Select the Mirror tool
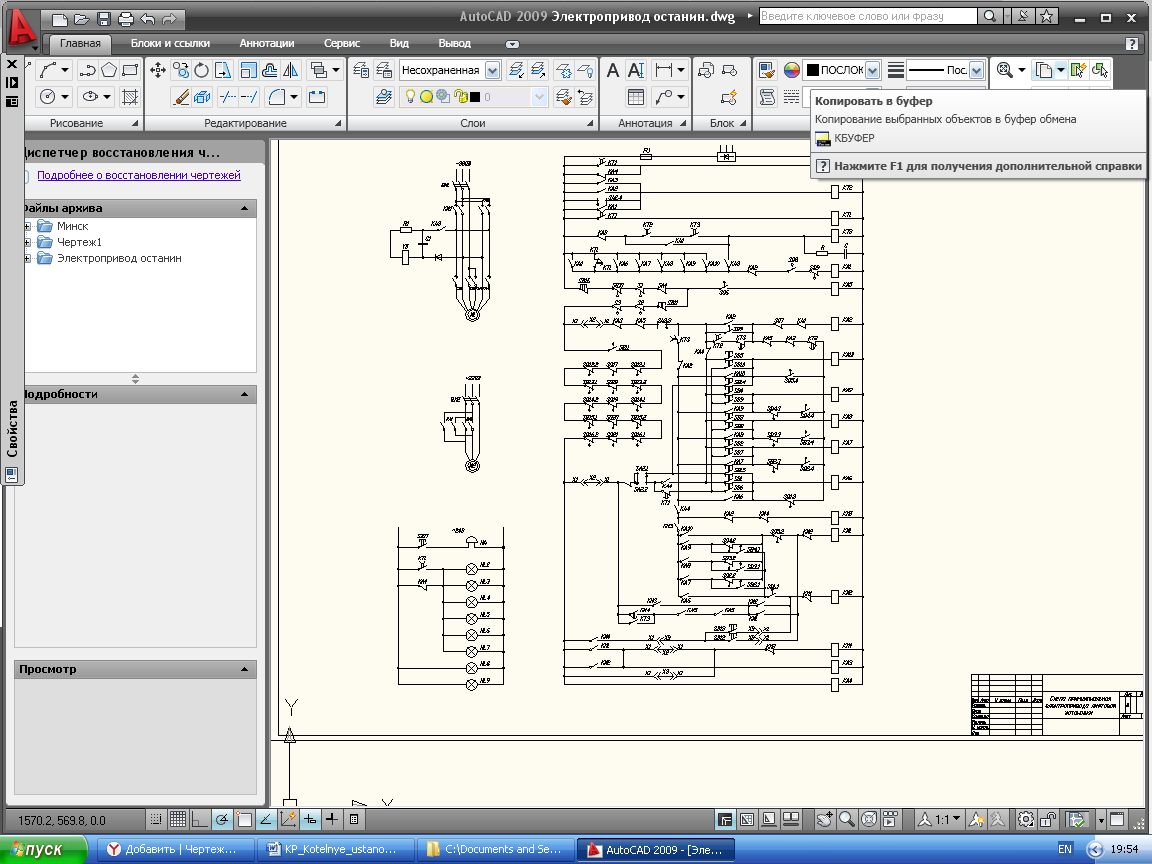This screenshot has height=864, width=1152. tap(291, 71)
